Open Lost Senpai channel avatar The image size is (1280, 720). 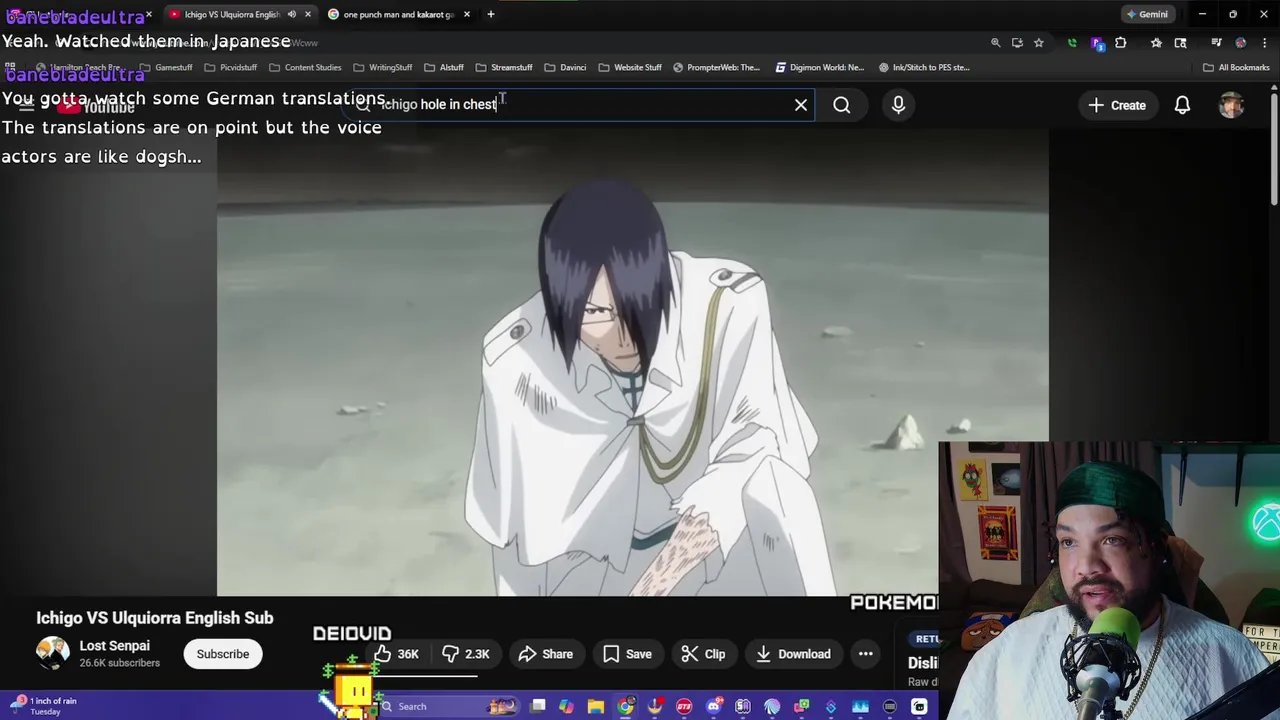point(53,653)
